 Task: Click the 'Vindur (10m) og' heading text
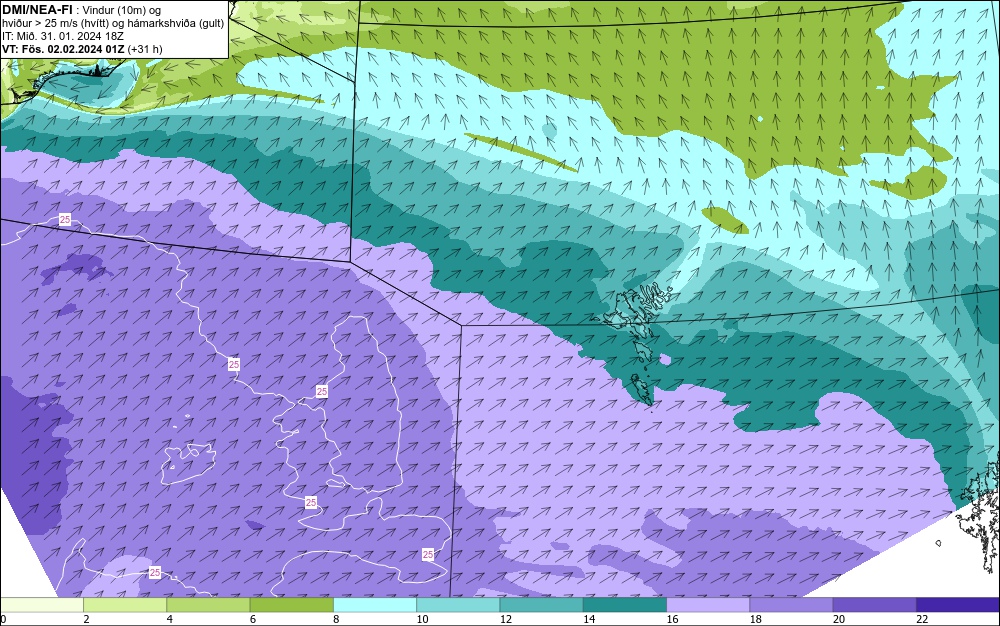point(122,10)
